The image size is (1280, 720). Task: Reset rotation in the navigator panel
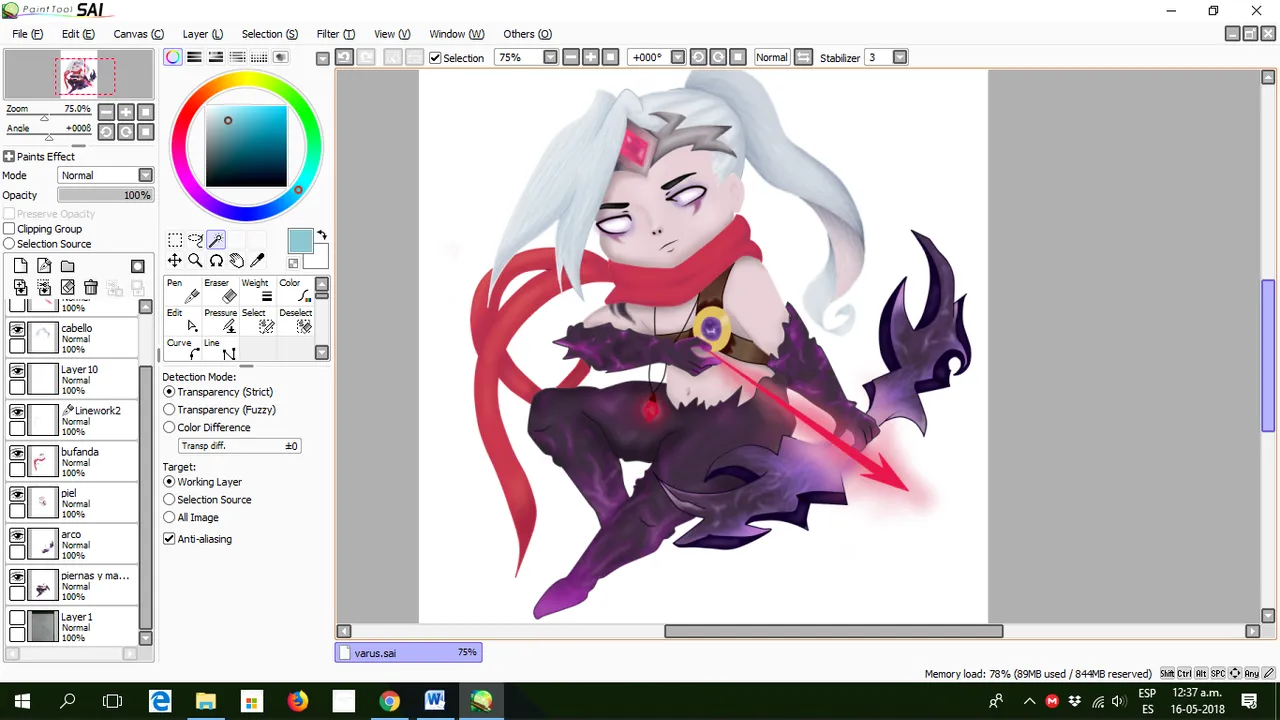tap(146, 132)
